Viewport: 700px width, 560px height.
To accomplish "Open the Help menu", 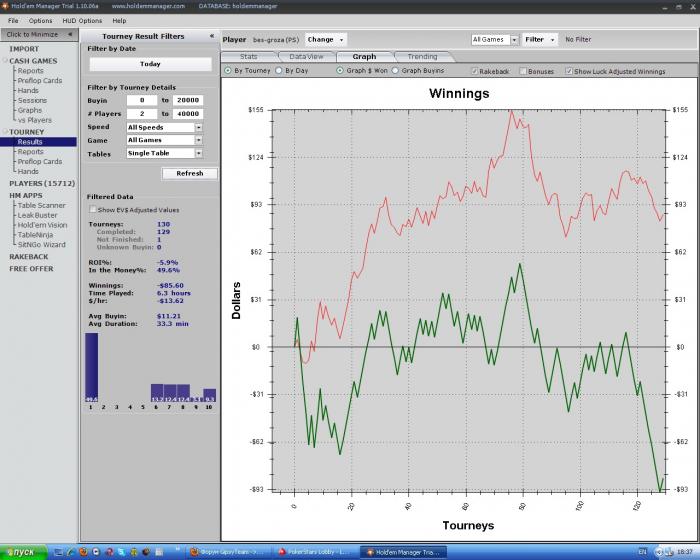I will coord(119,21).
